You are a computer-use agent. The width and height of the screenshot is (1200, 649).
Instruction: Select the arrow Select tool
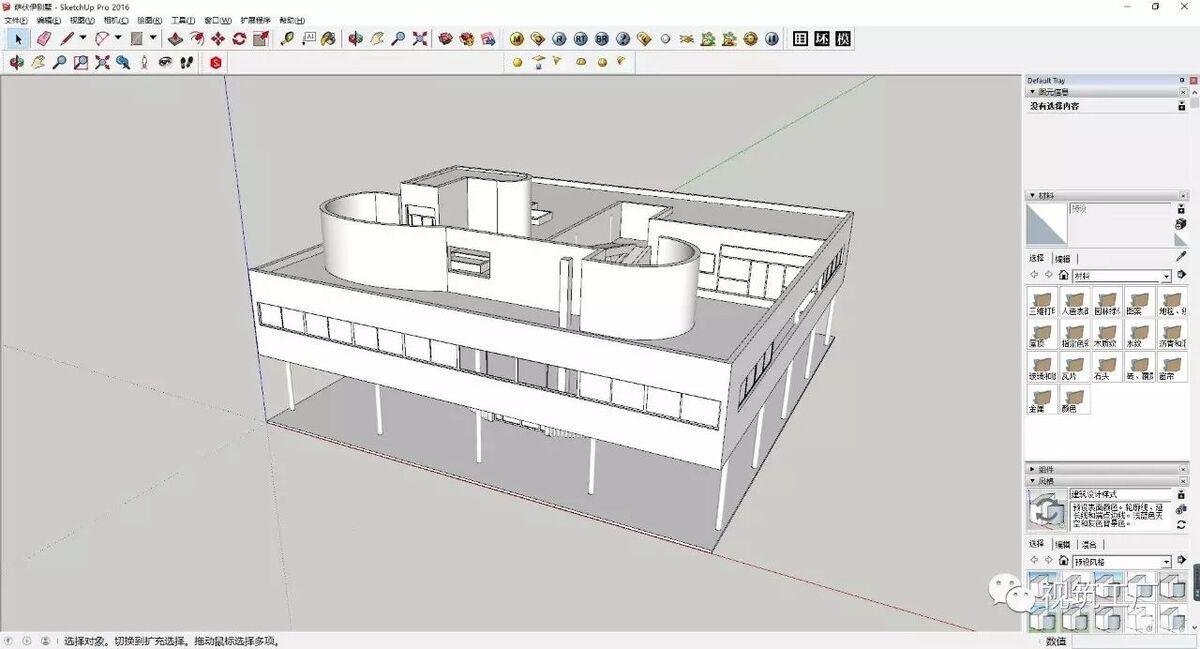[x=18, y=39]
